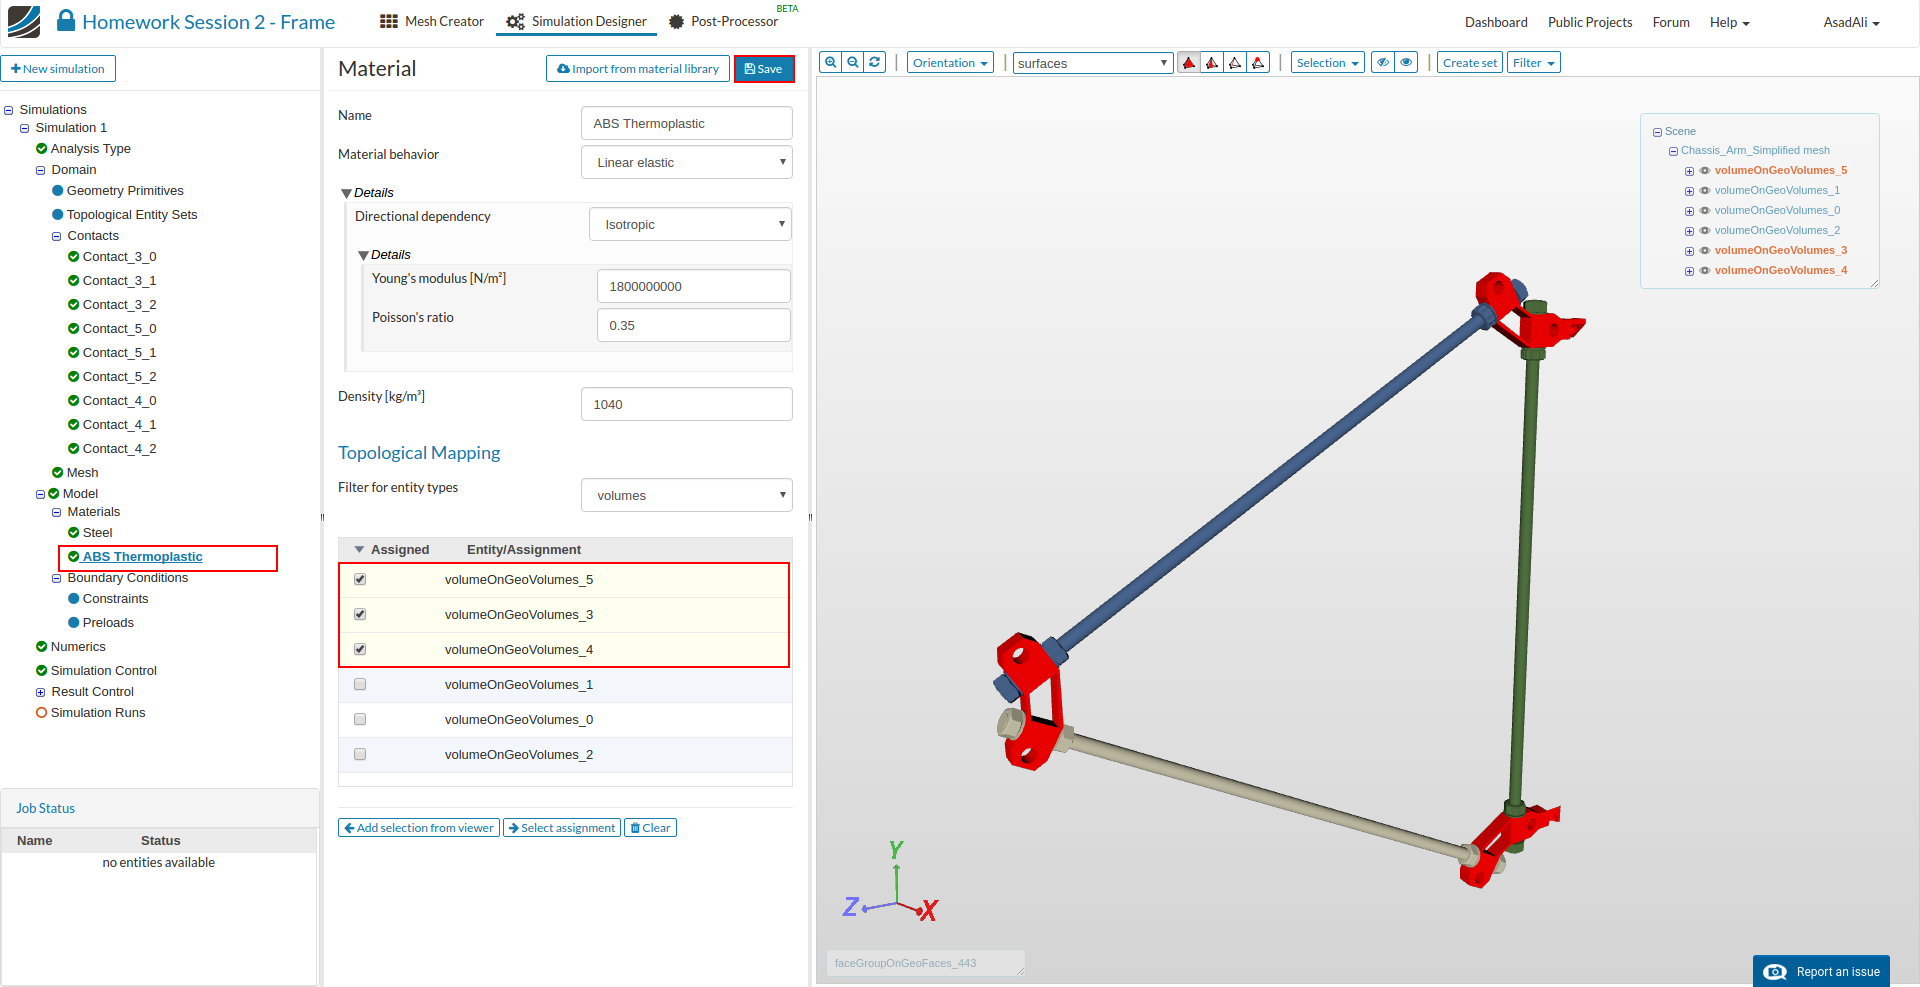Check volumeOnGeoVolumes_1 assignment checkbox

[x=360, y=685]
